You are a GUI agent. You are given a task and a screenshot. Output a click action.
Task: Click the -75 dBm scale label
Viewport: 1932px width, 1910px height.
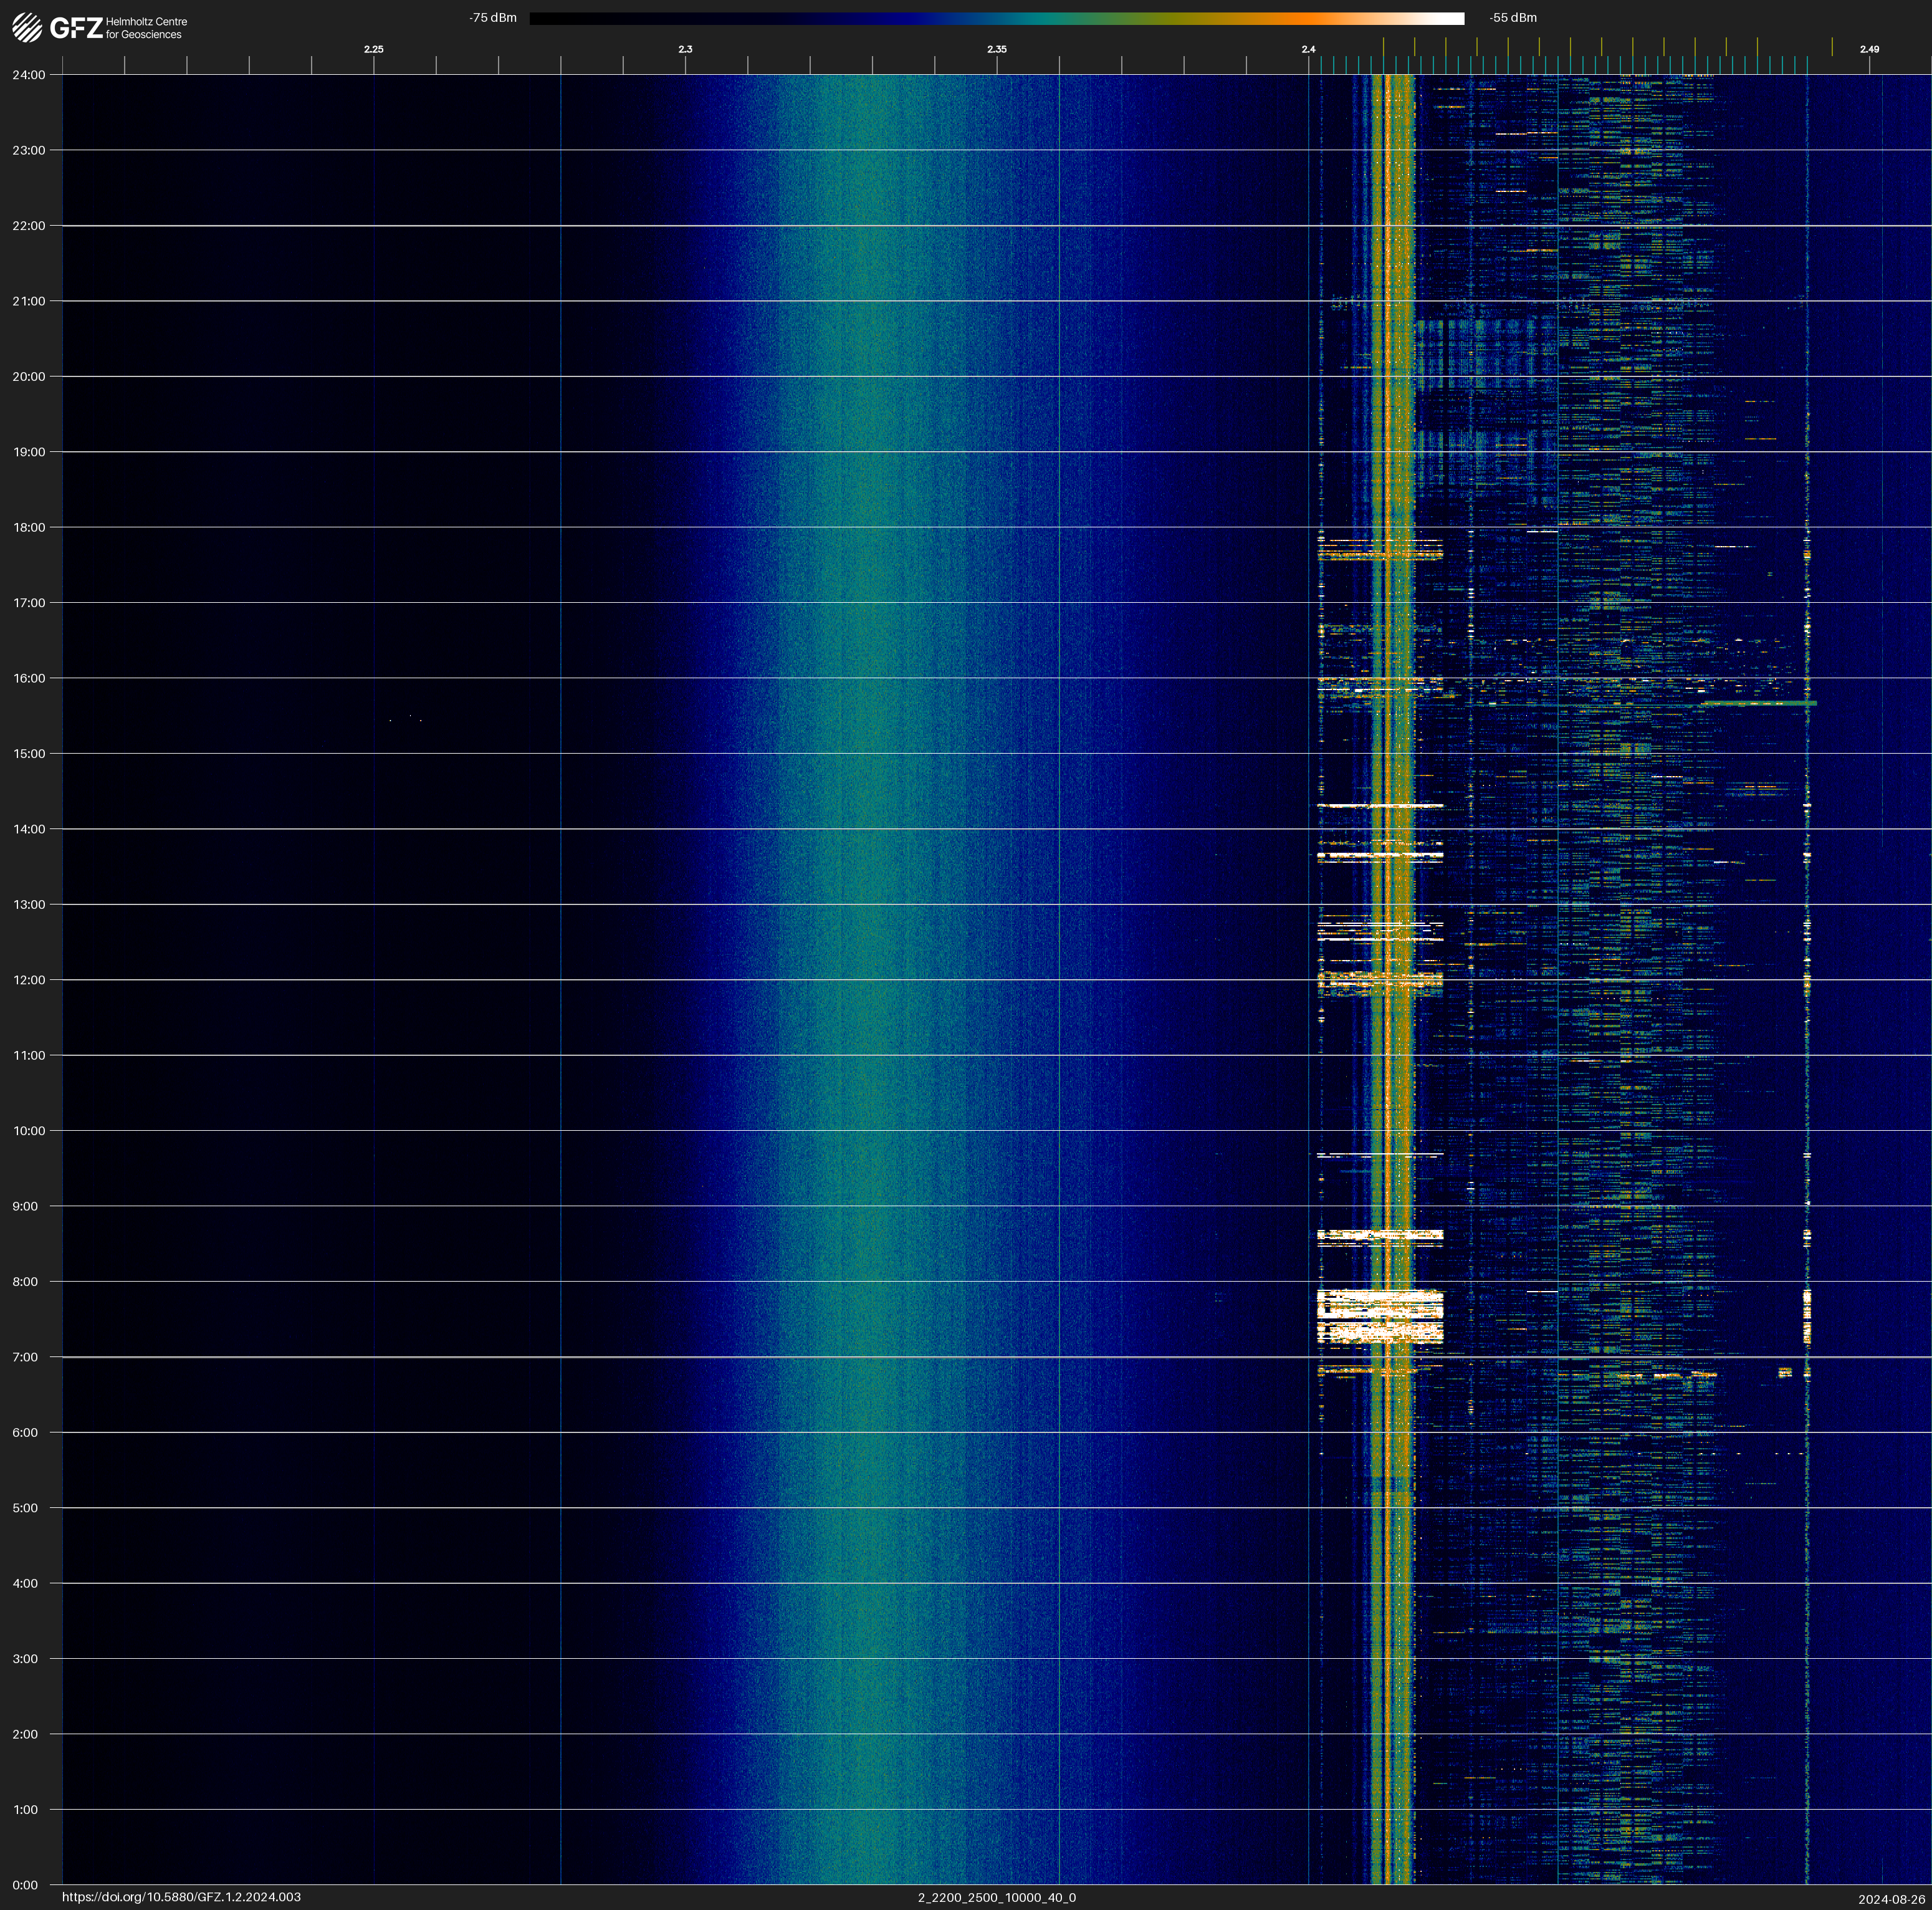point(493,18)
